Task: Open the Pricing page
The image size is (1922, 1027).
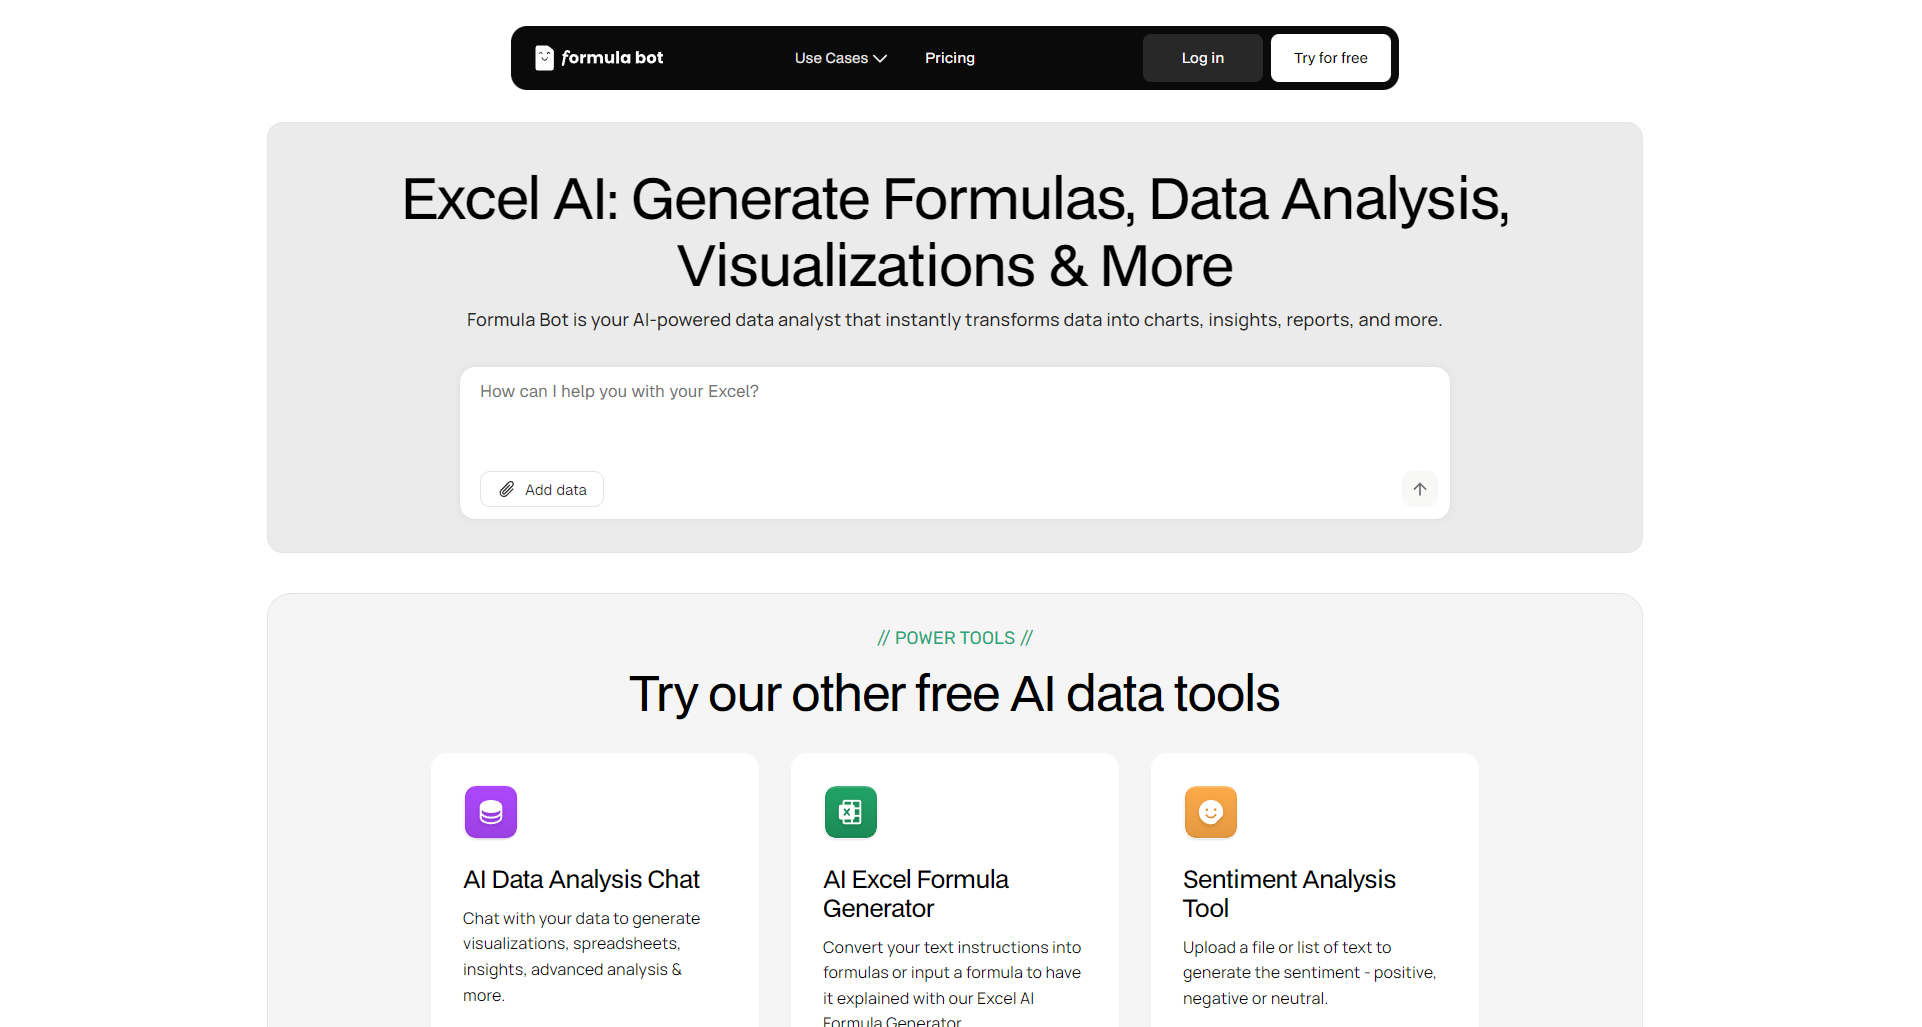Action: [949, 58]
